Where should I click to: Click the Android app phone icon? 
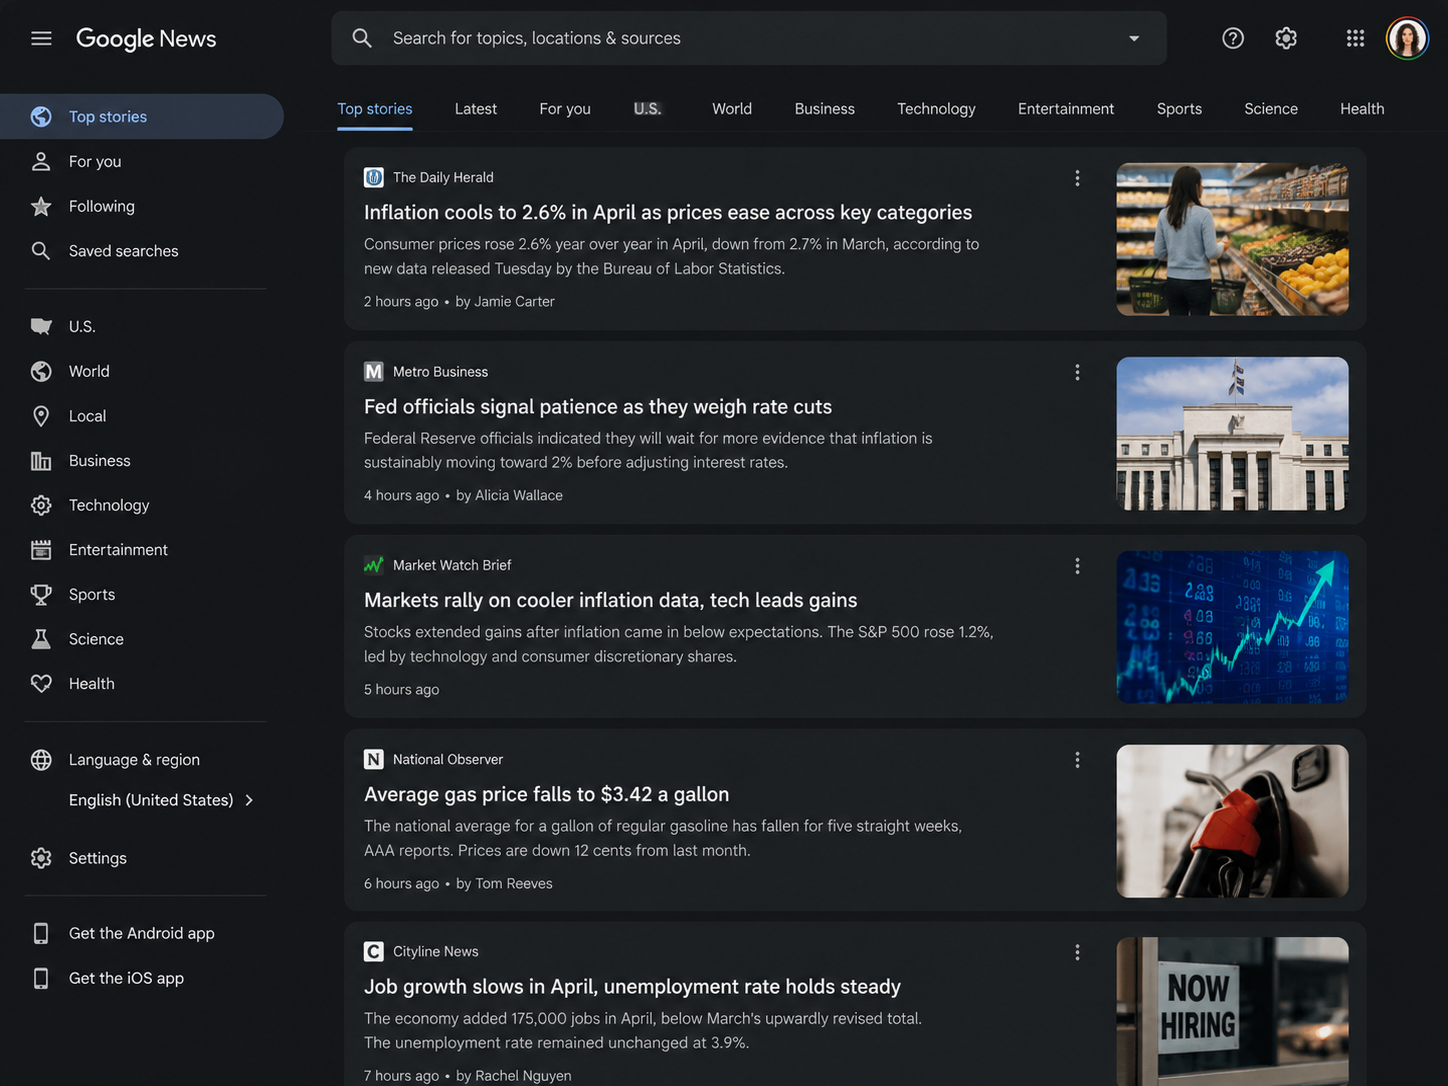tap(41, 933)
